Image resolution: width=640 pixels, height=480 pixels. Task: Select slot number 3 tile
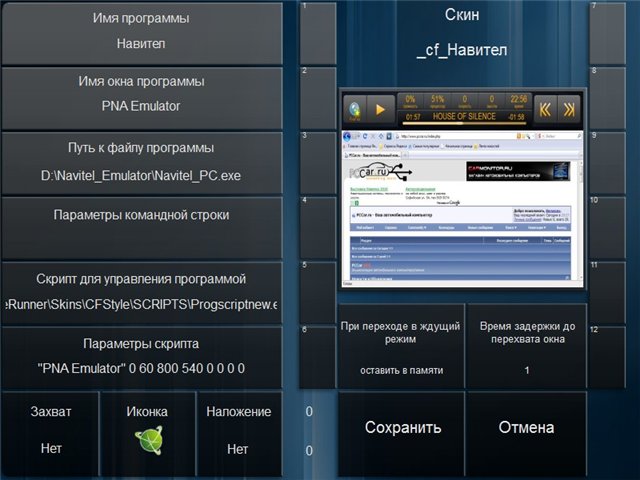pyautogui.click(x=317, y=162)
